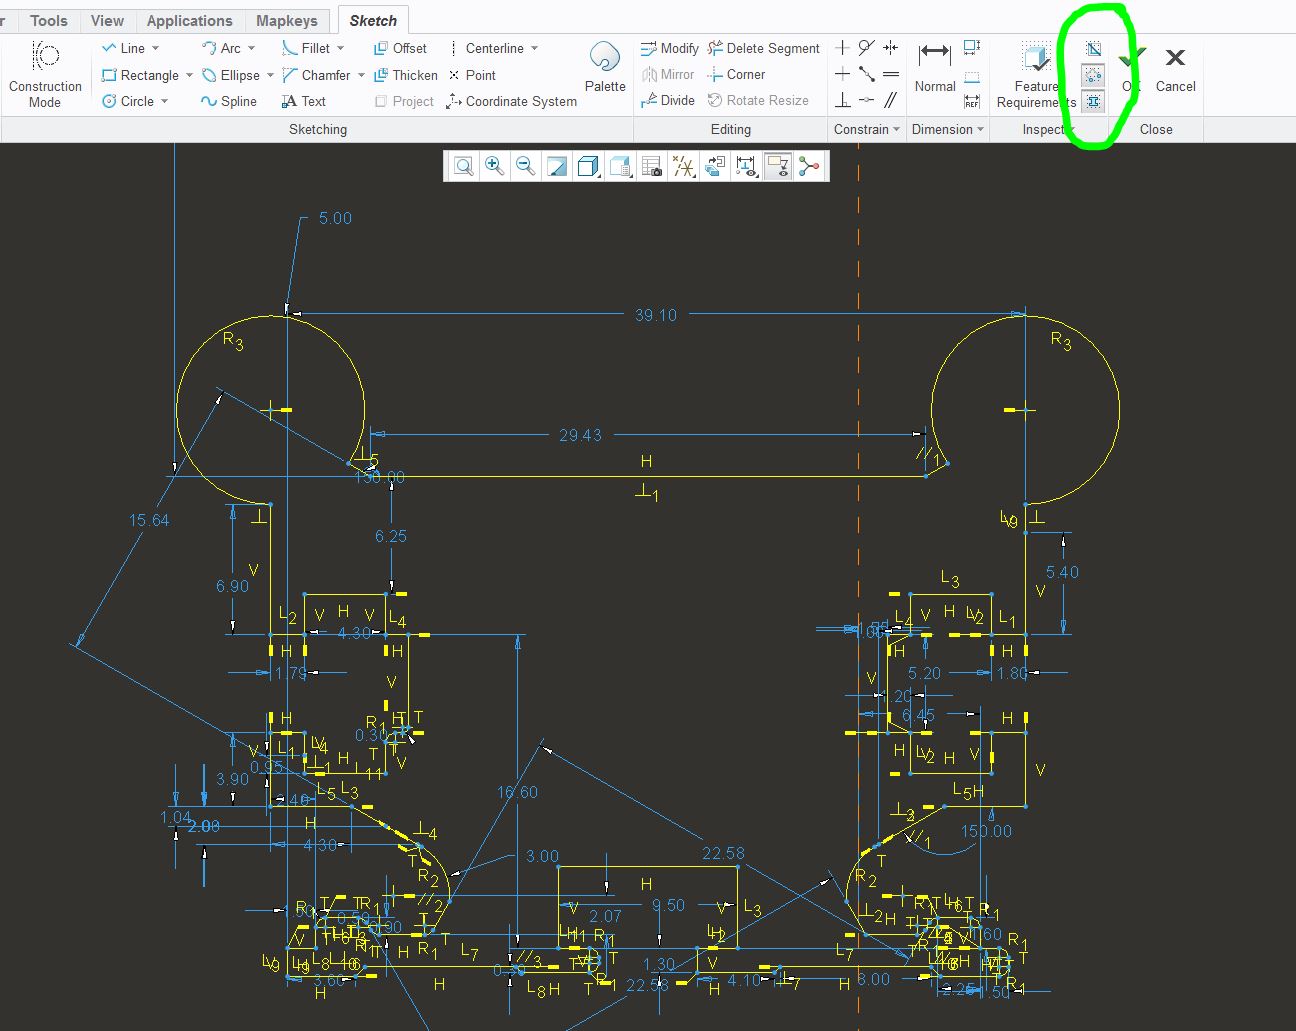Select the Line sketch tool
1296x1031 pixels.
tap(123, 48)
